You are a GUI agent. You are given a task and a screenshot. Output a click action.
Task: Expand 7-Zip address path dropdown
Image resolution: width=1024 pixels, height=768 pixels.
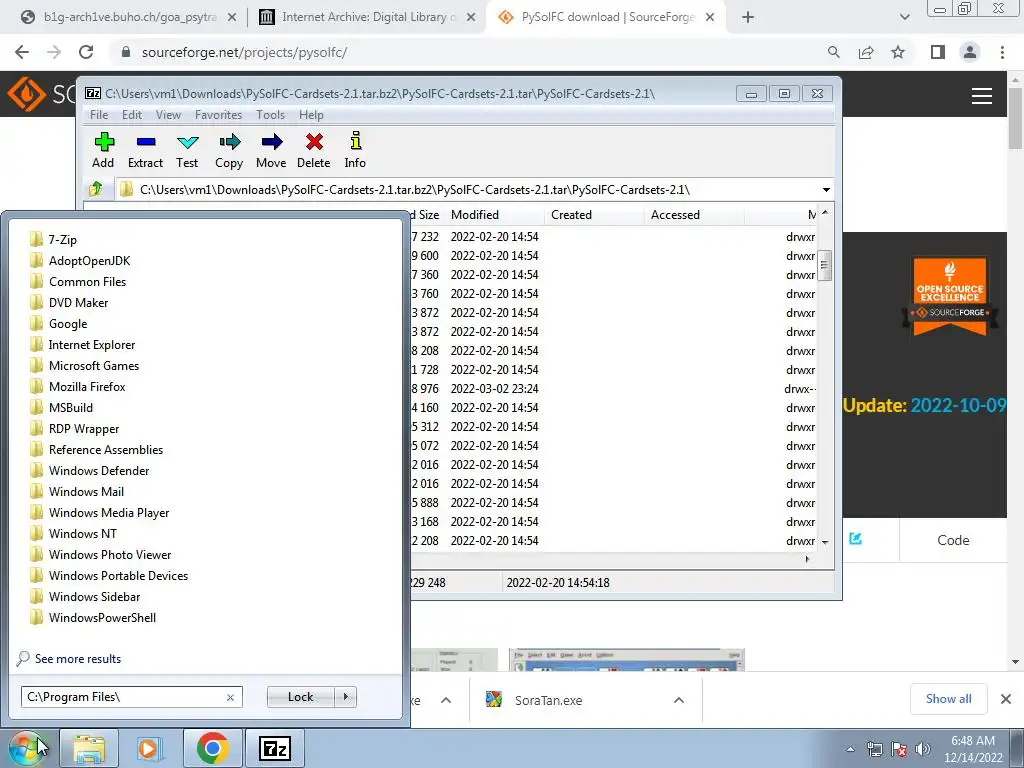coord(826,189)
